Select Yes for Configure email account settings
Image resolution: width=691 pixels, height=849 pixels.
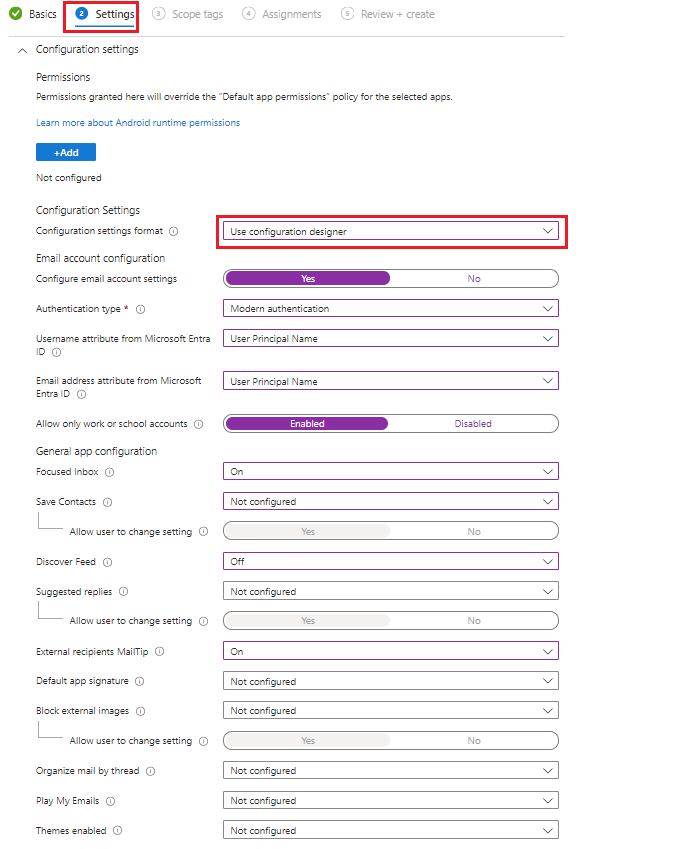click(x=307, y=278)
